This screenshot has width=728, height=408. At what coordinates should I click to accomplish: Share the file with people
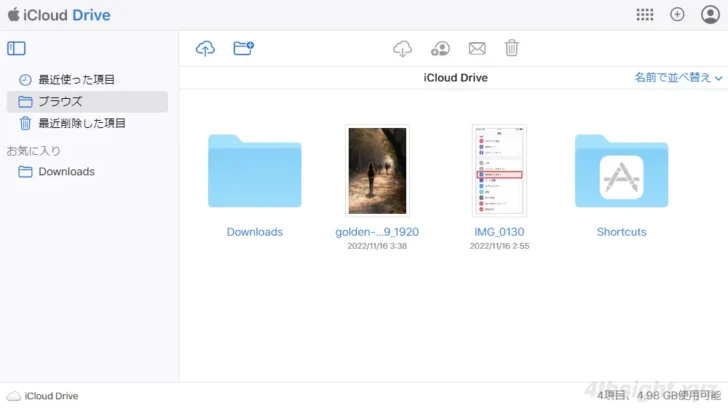(x=440, y=48)
